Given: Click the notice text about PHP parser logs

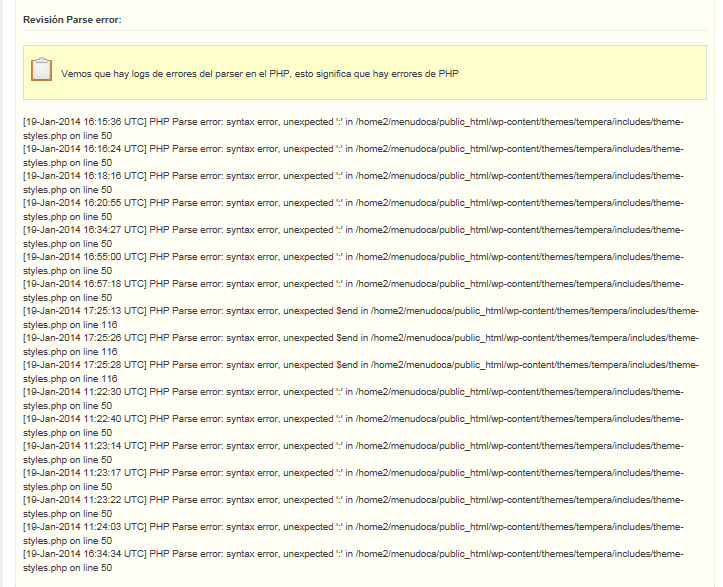Looking at the screenshot, I should [260, 74].
